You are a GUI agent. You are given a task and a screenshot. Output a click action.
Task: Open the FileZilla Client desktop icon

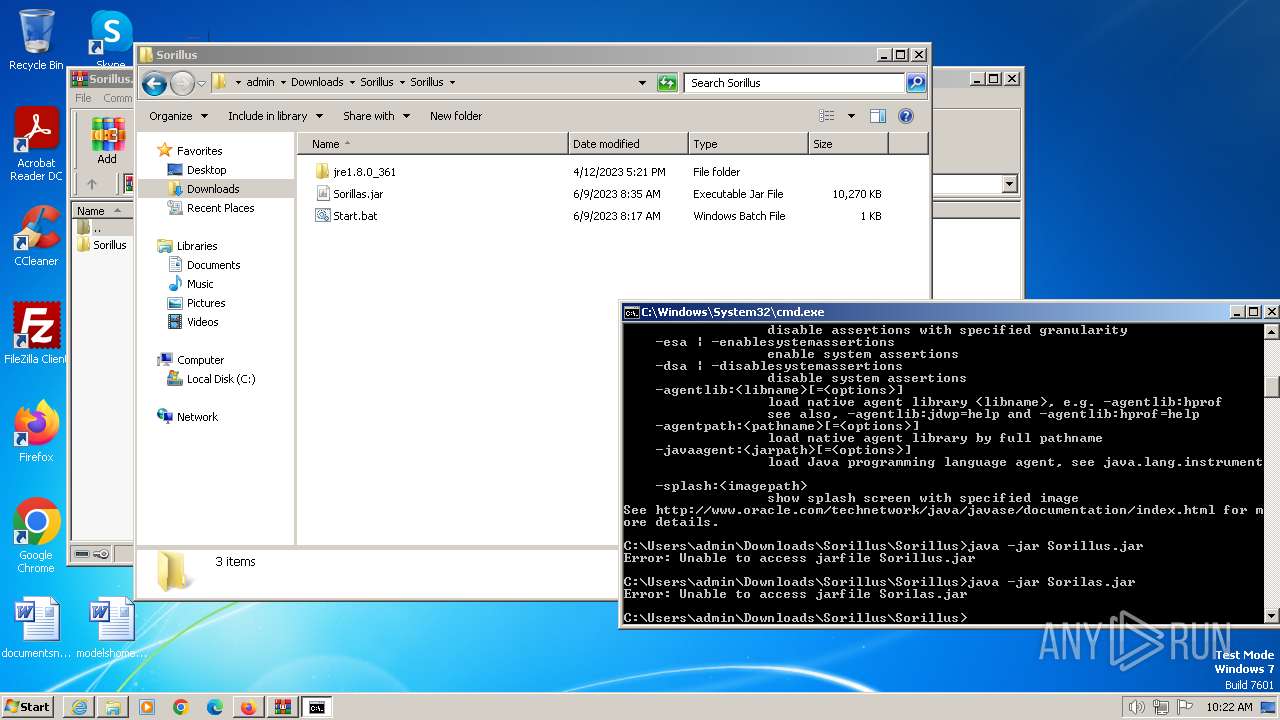tap(36, 334)
